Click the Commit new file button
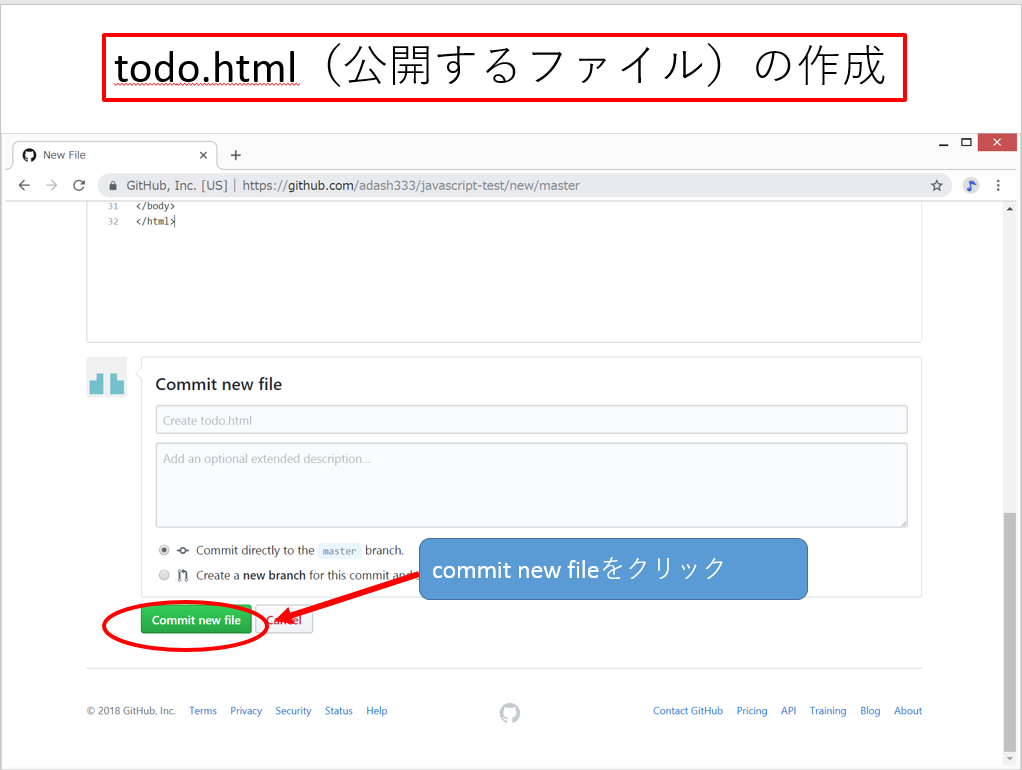 [x=196, y=620]
